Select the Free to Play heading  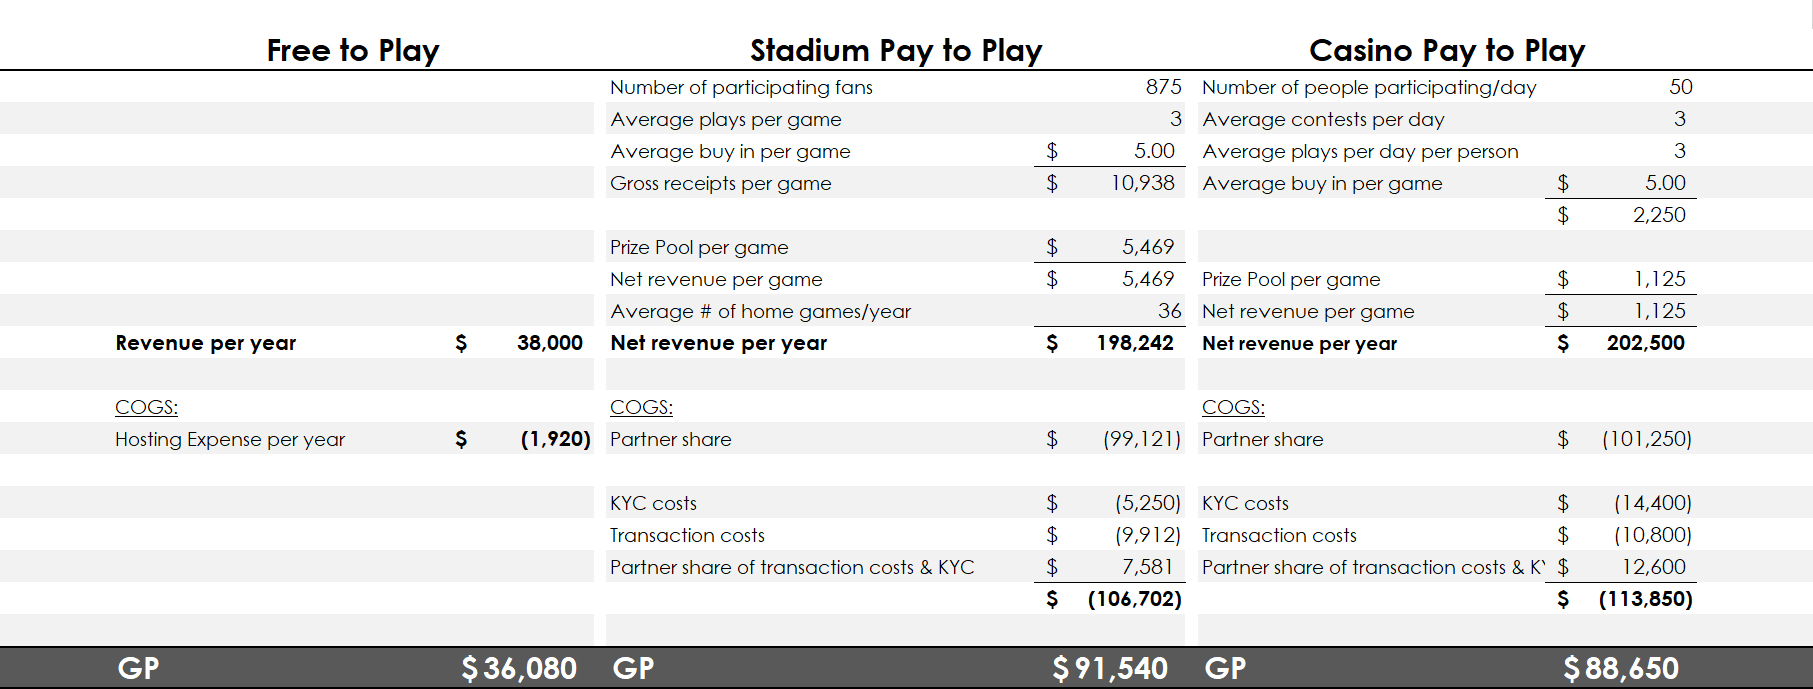pyautogui.click(x=352, y=50)
